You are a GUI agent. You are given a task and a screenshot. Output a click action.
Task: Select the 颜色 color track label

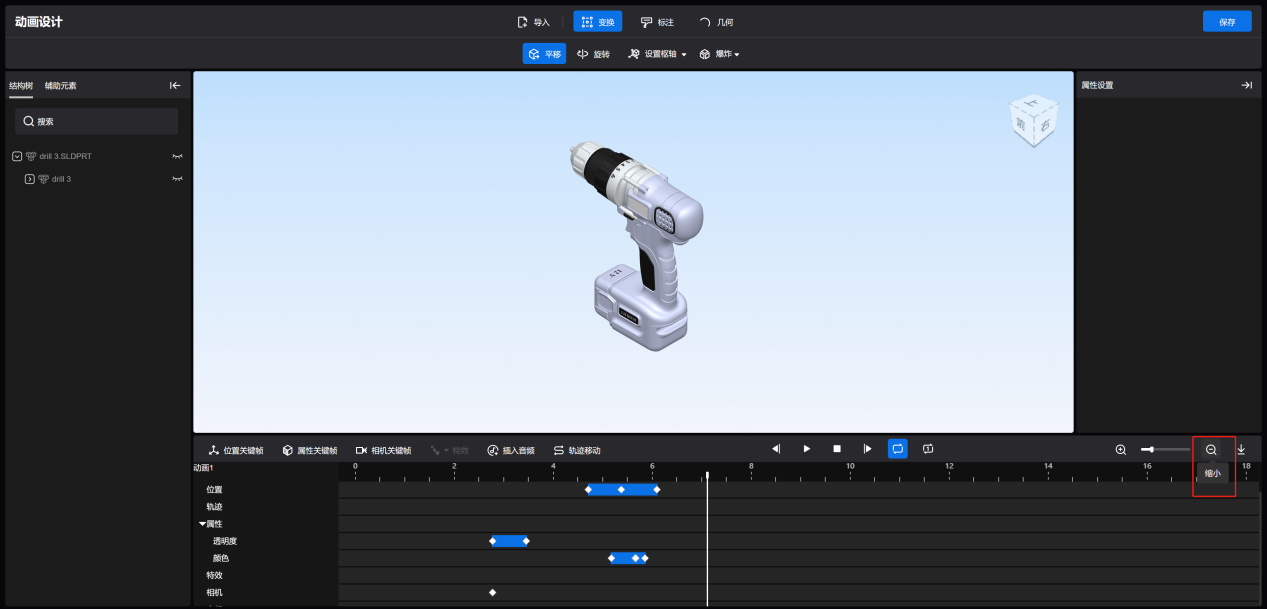point(221,558)
